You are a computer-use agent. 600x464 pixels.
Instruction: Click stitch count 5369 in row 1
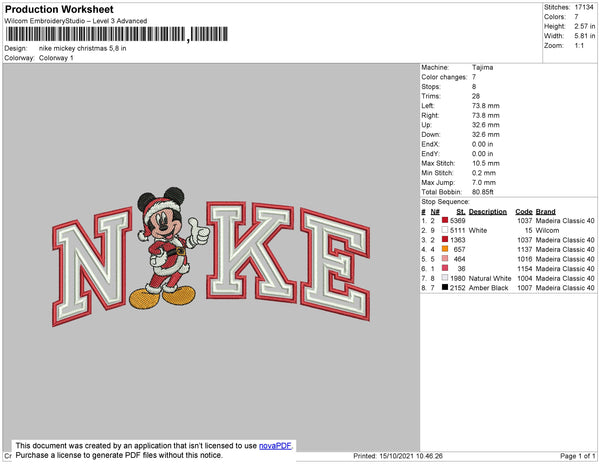(458, 221)
